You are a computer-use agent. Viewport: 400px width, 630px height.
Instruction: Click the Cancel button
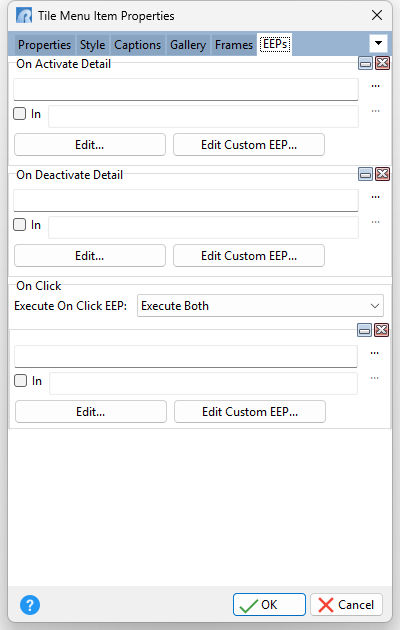point(346,605)
